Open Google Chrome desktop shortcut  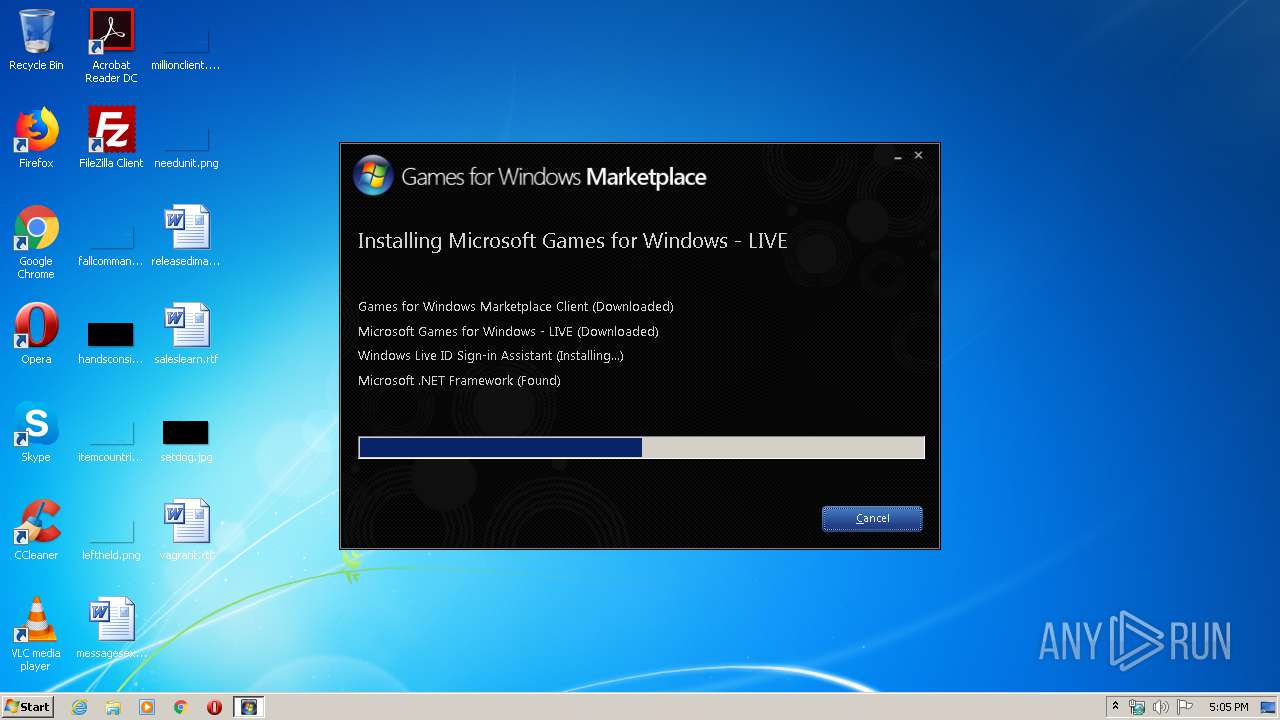(x=36, y=242)
